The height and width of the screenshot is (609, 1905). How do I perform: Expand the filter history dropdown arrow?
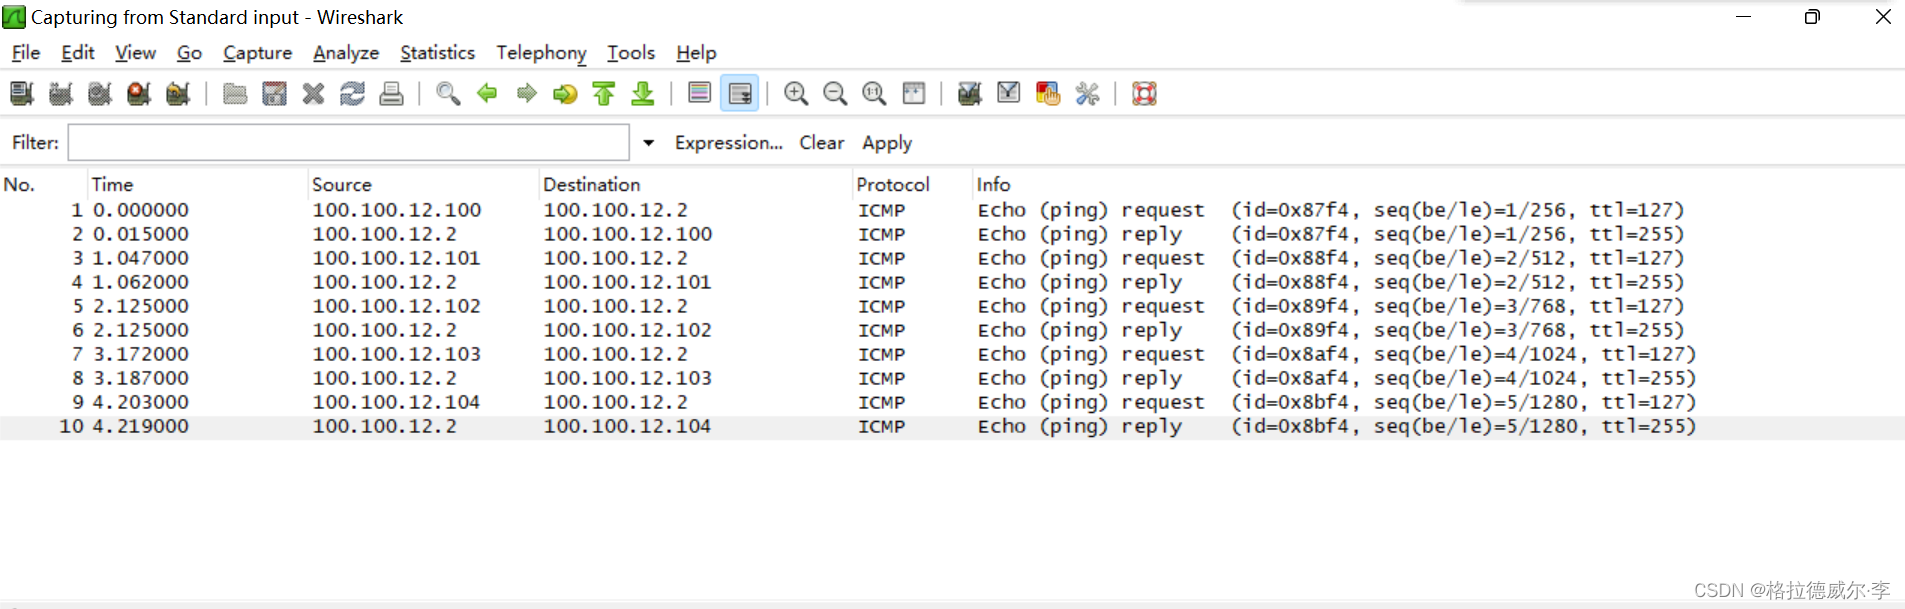(648, 143)
